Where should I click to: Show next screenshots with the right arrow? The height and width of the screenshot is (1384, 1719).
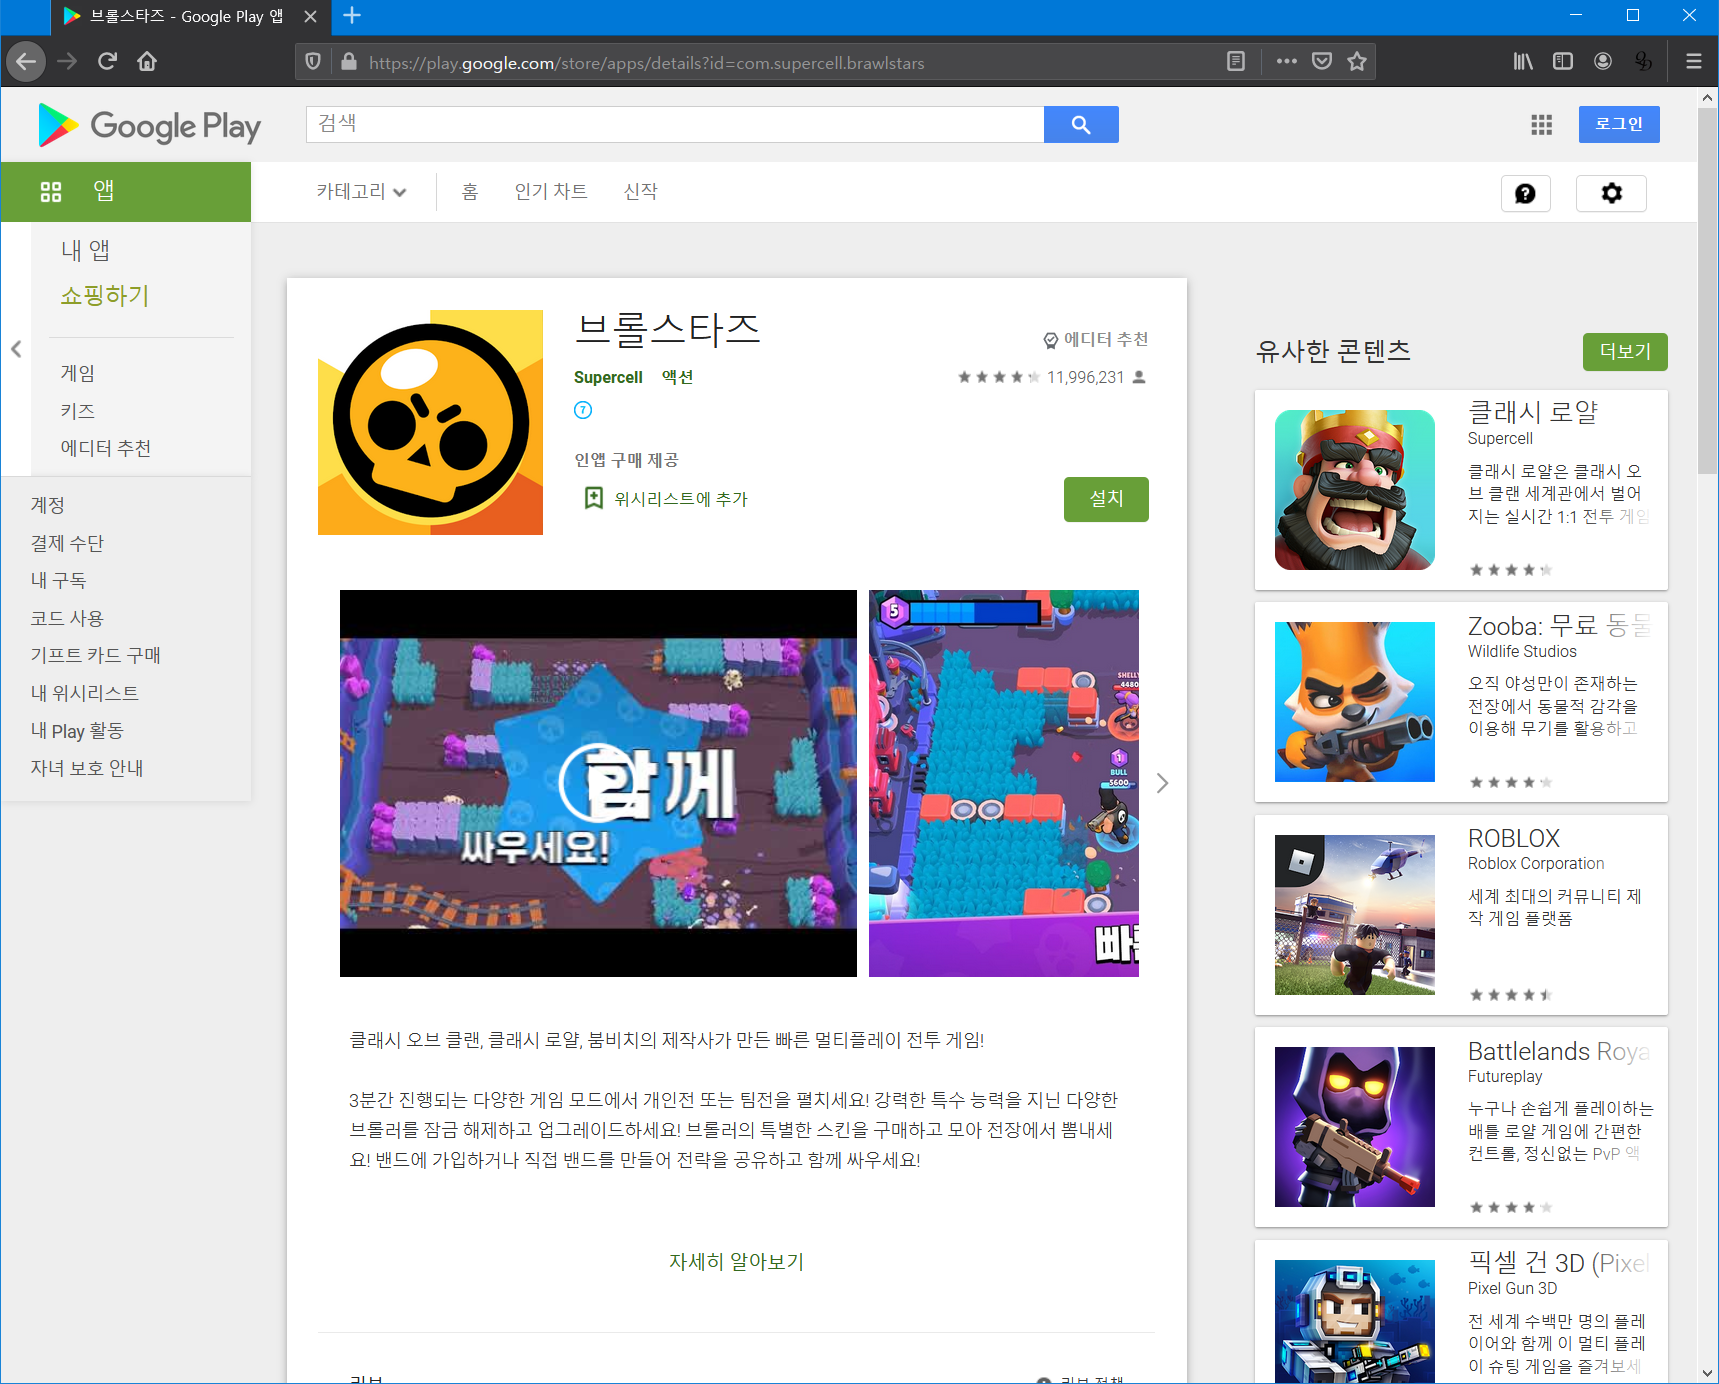[1162, 783]
